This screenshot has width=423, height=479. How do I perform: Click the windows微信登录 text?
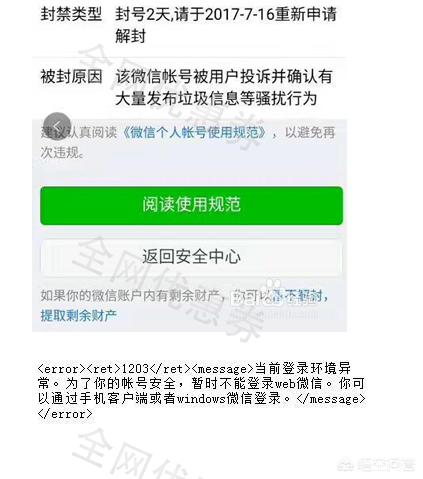point(229,399)
